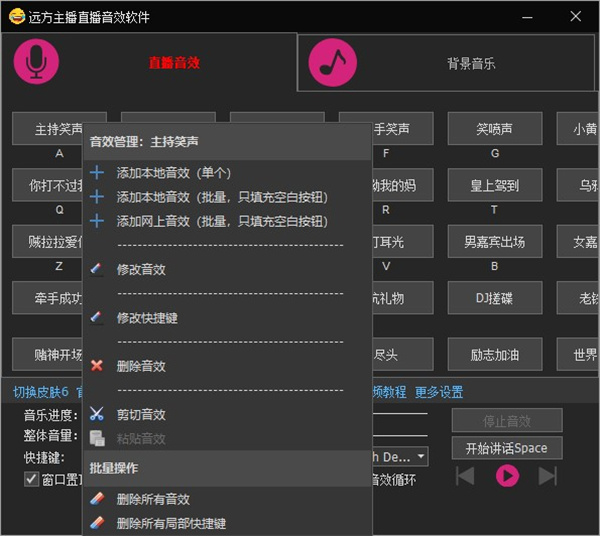Click plus icon beside 添加本地音效（批量）
Viewport: 600px width, 536px height.
pos(97,197)
